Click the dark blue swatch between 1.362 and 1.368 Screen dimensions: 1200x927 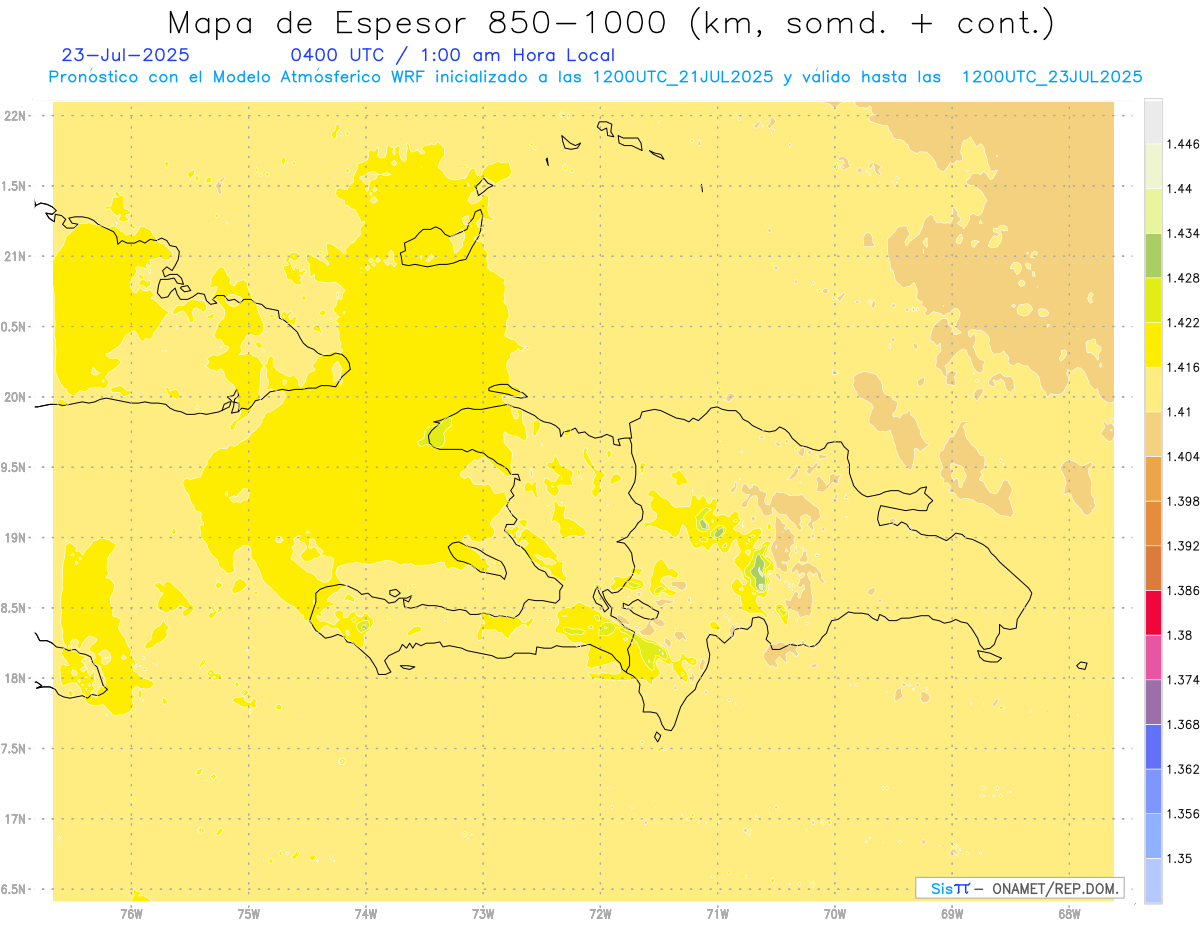[x=1153, y=746]
